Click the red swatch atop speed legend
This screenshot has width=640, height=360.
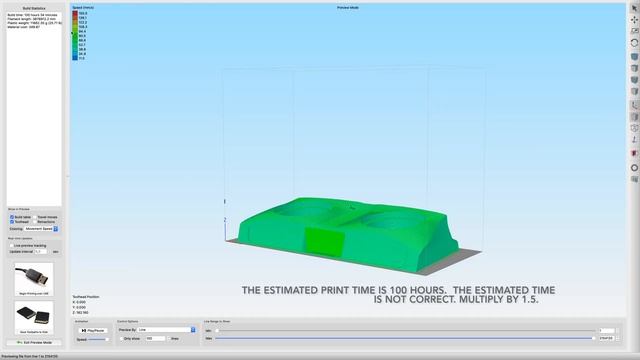tap(75, 13)
